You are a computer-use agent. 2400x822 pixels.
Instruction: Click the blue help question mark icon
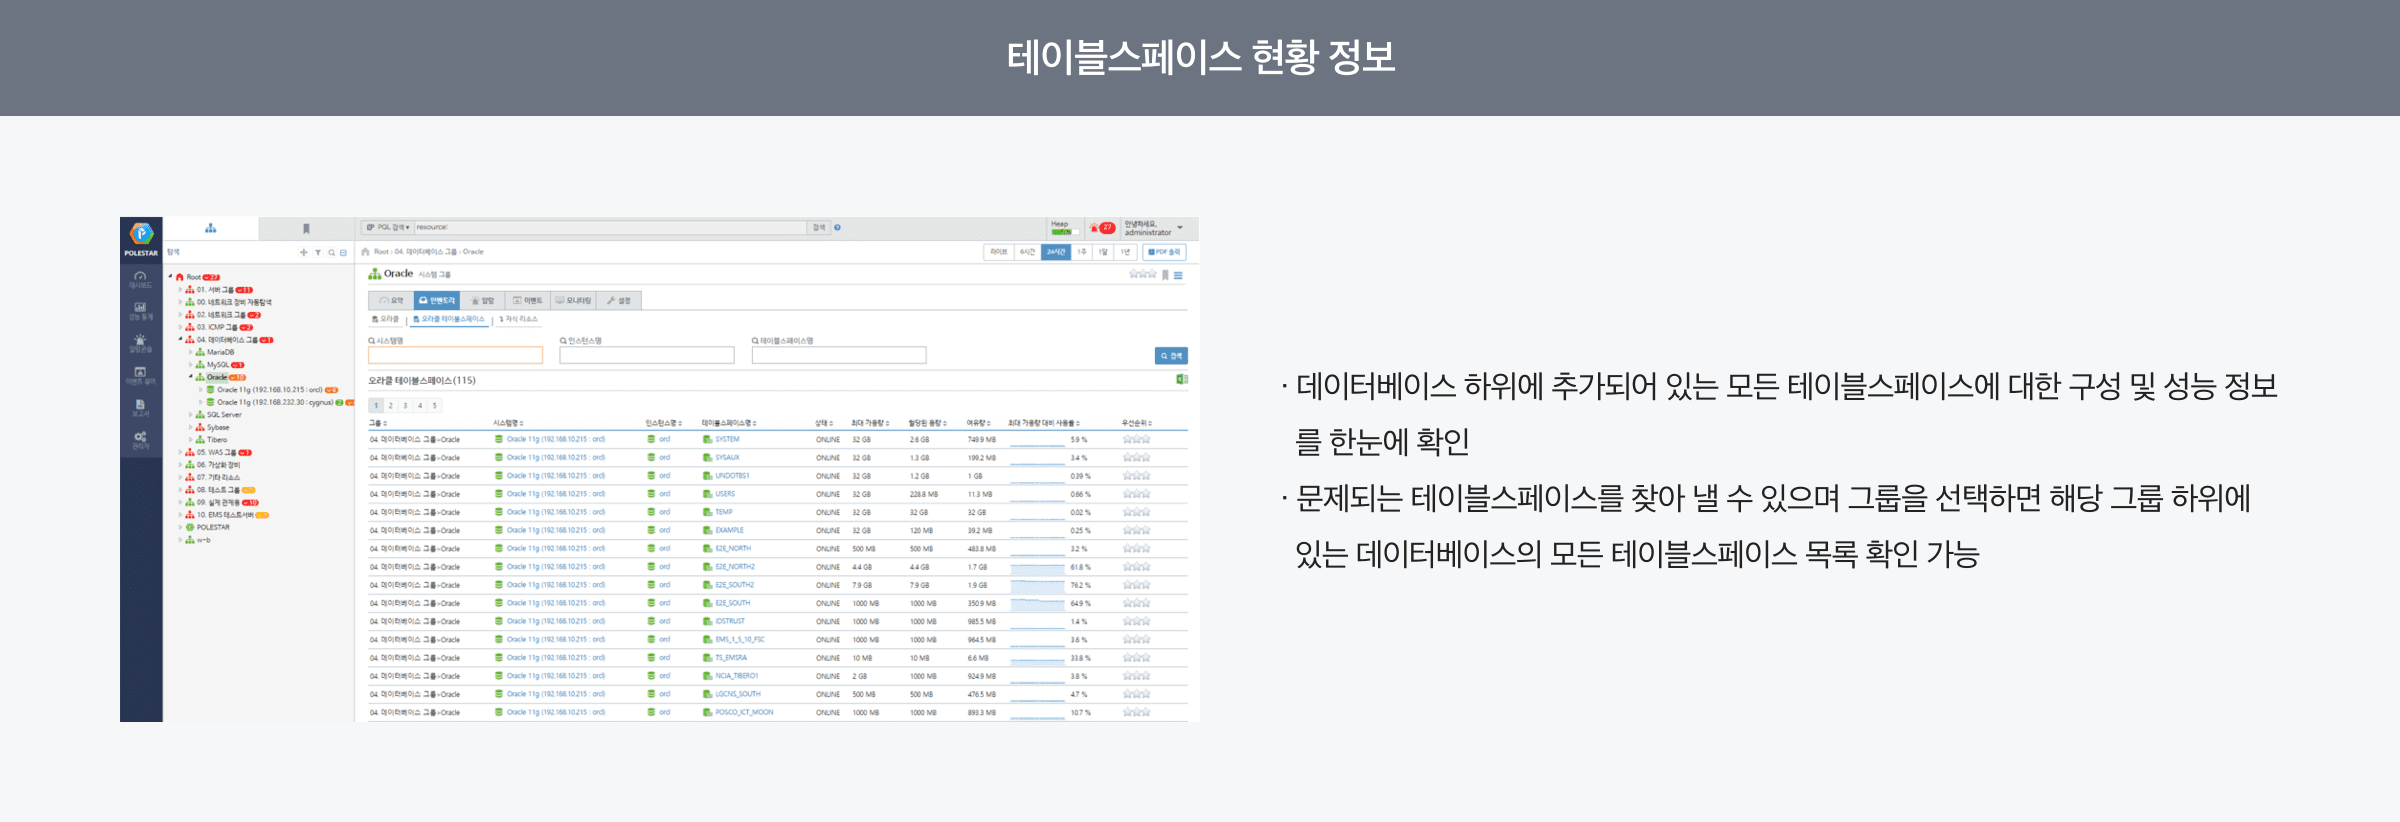click(x=837, y=228)
